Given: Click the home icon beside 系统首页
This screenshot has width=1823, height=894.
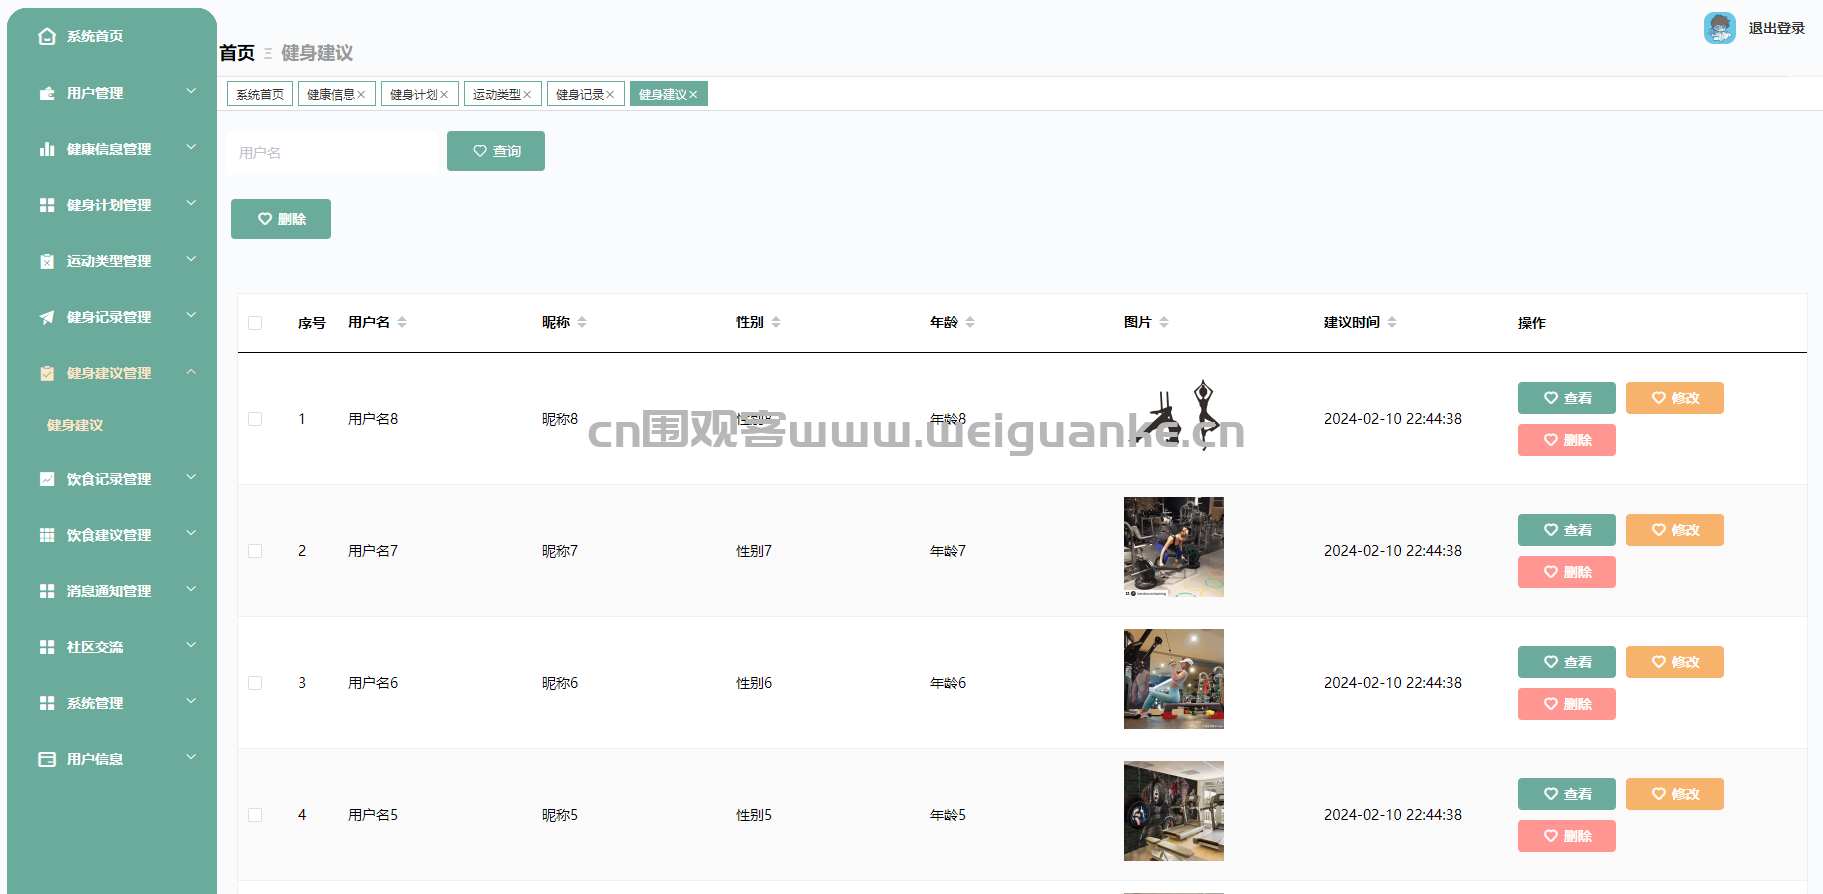Looking at the screenshot, I should pos(47,37).
